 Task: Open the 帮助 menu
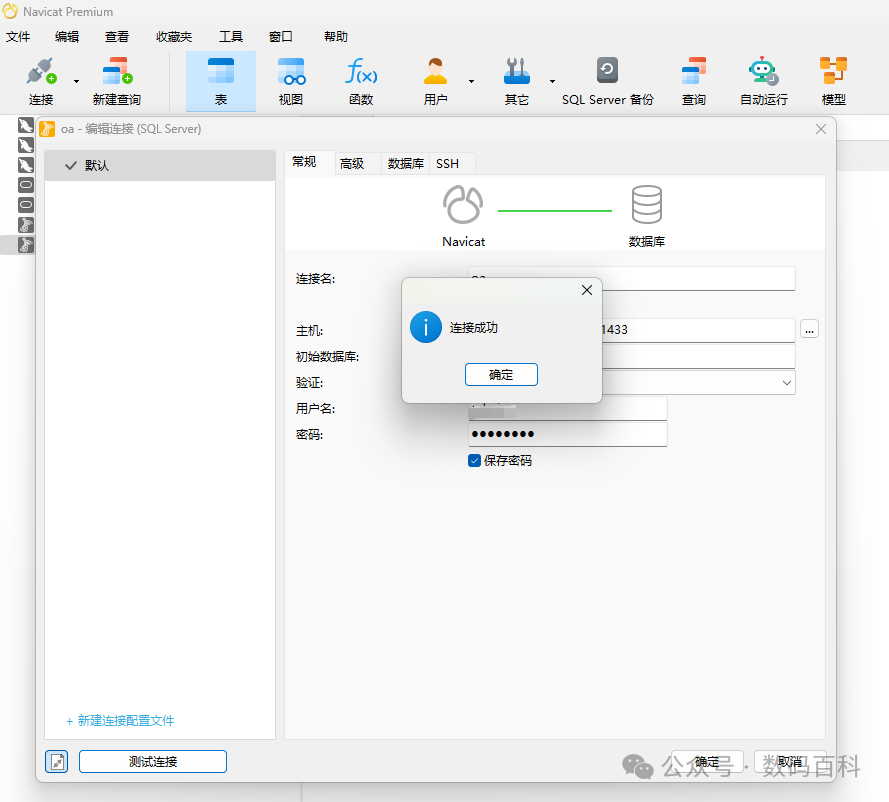pyautogui.click(x=336, y=37)
